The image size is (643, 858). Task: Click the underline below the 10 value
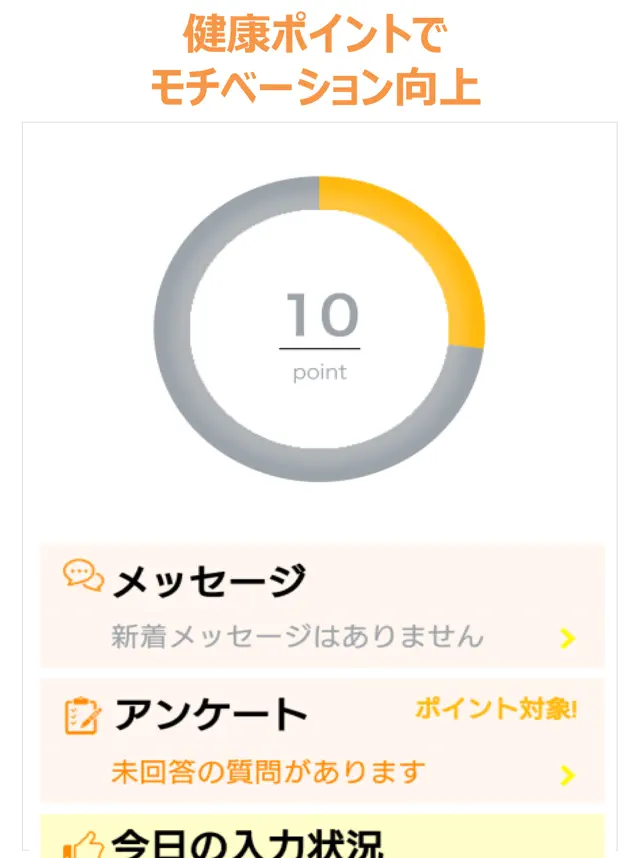[x=320, y=348]
